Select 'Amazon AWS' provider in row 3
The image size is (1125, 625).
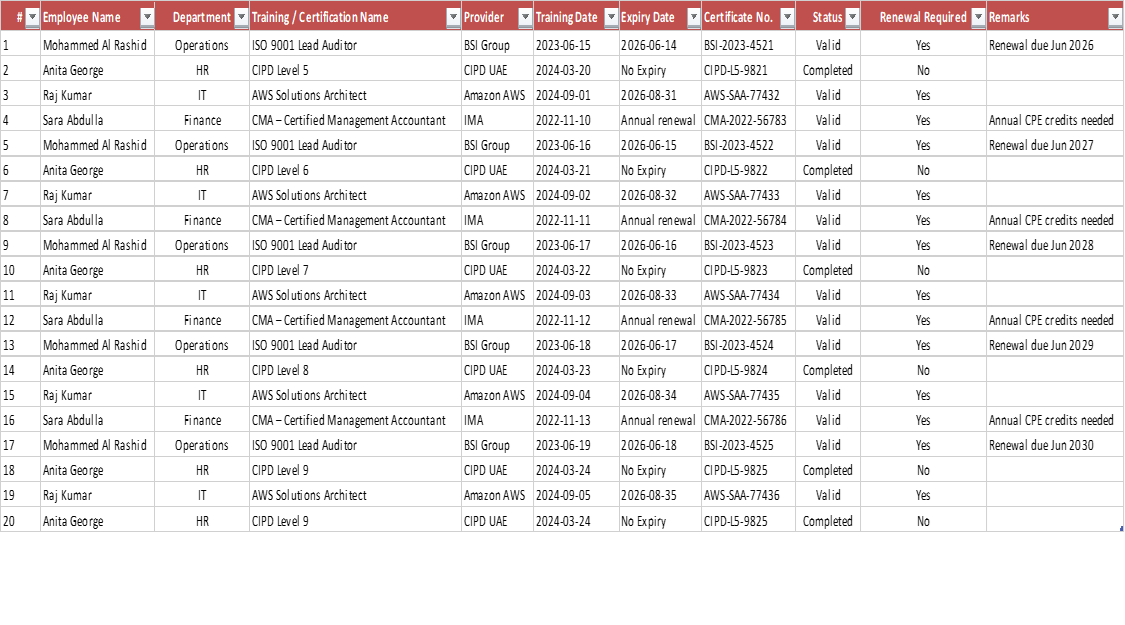[x=497, y=95]
